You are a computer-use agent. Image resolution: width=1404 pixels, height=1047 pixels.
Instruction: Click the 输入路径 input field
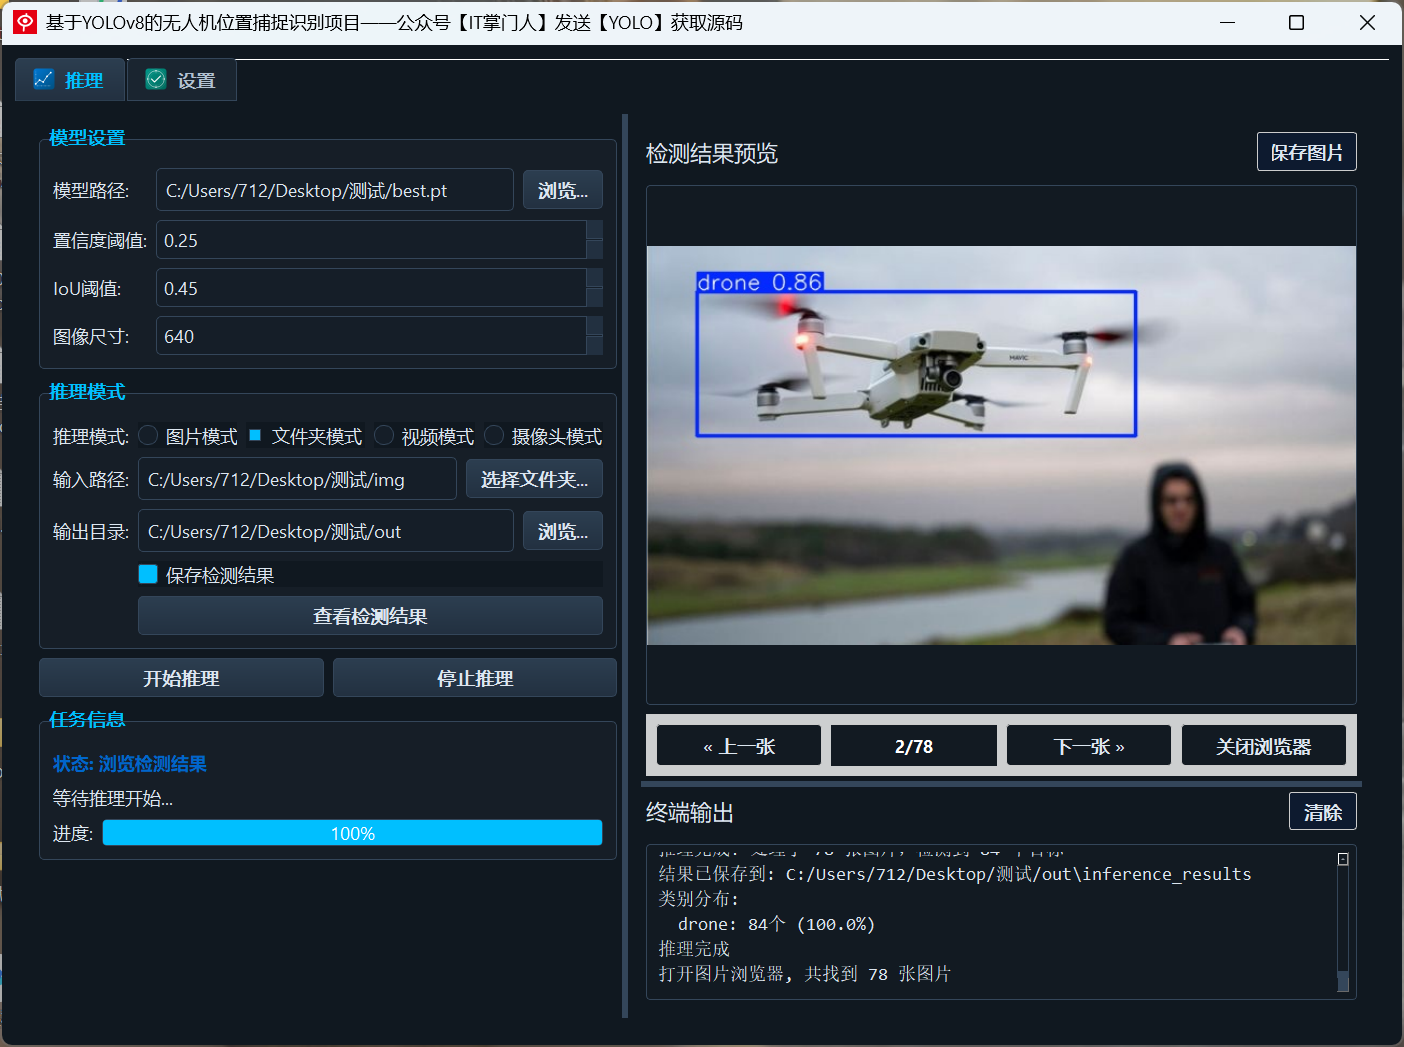(297, 479)
